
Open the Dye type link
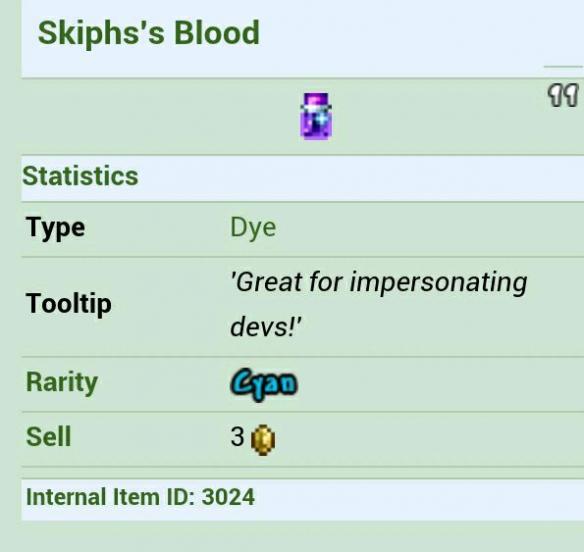point(253,228)
